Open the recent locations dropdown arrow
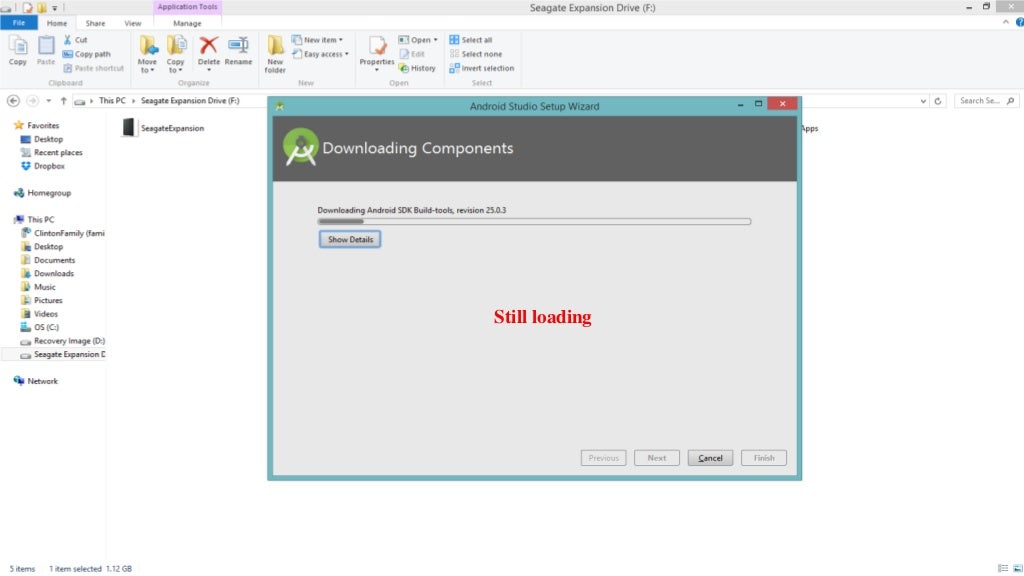 tap(48, 101)
